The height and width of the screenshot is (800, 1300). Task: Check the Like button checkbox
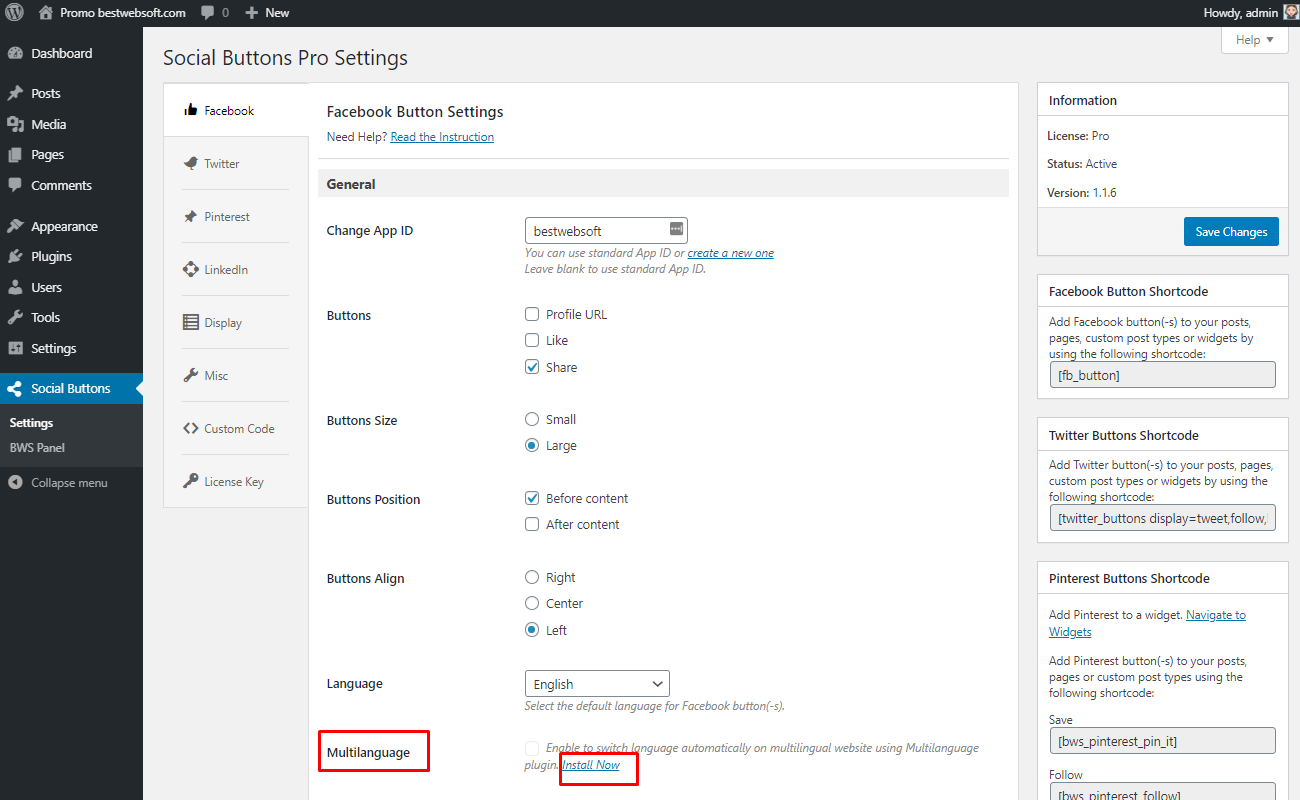click(532, 340)
